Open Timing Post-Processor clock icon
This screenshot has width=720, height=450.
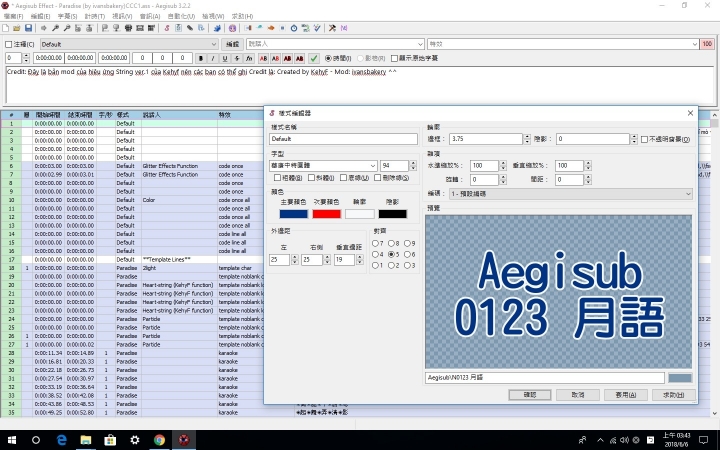(x=294, y=28)
